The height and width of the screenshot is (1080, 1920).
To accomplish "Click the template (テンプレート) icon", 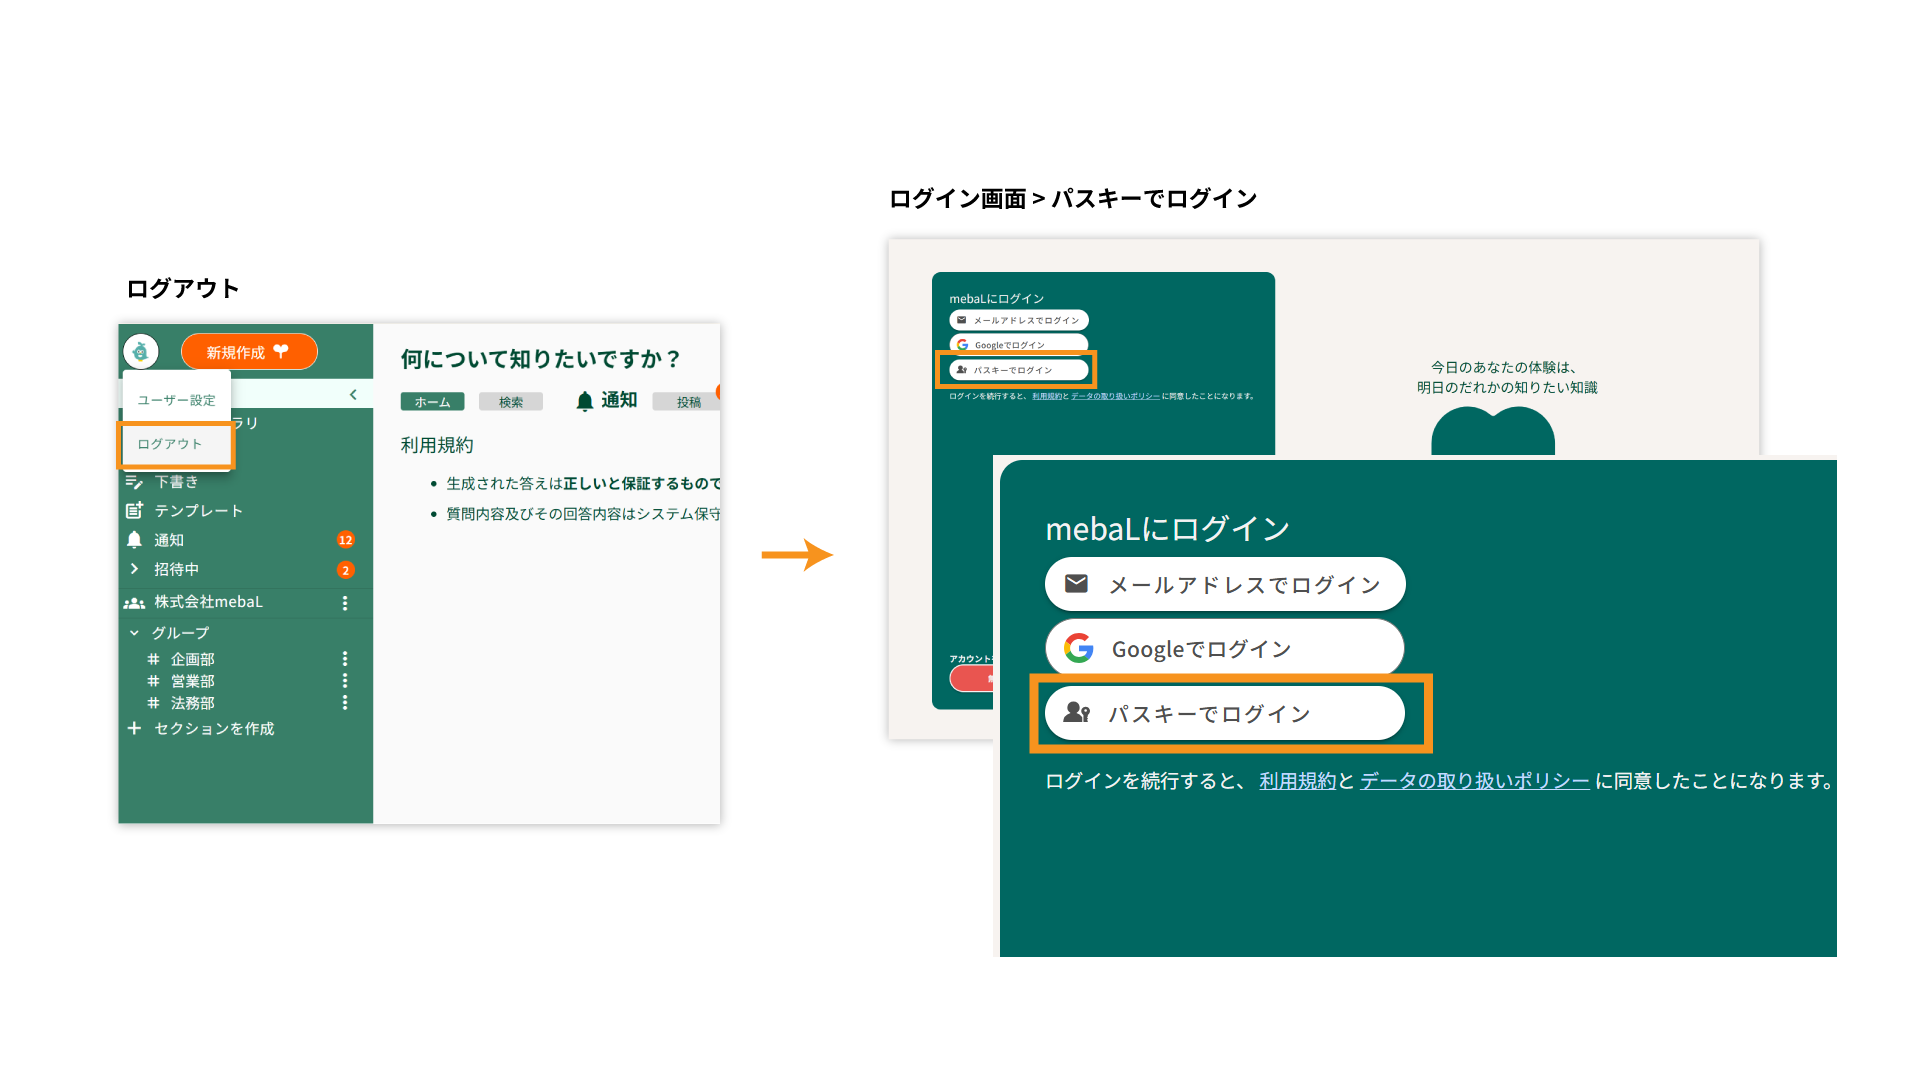I will coord(134,511).
